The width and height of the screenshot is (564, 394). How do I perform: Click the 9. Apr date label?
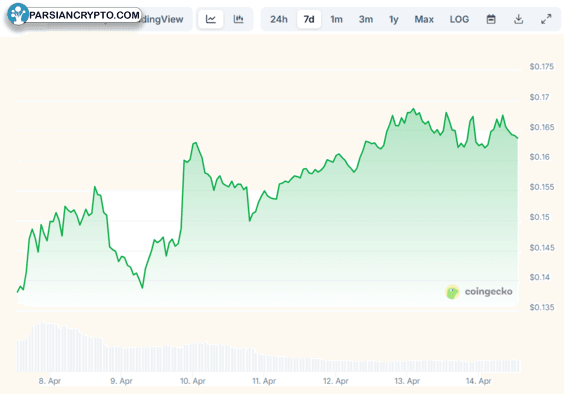(121, 381)
